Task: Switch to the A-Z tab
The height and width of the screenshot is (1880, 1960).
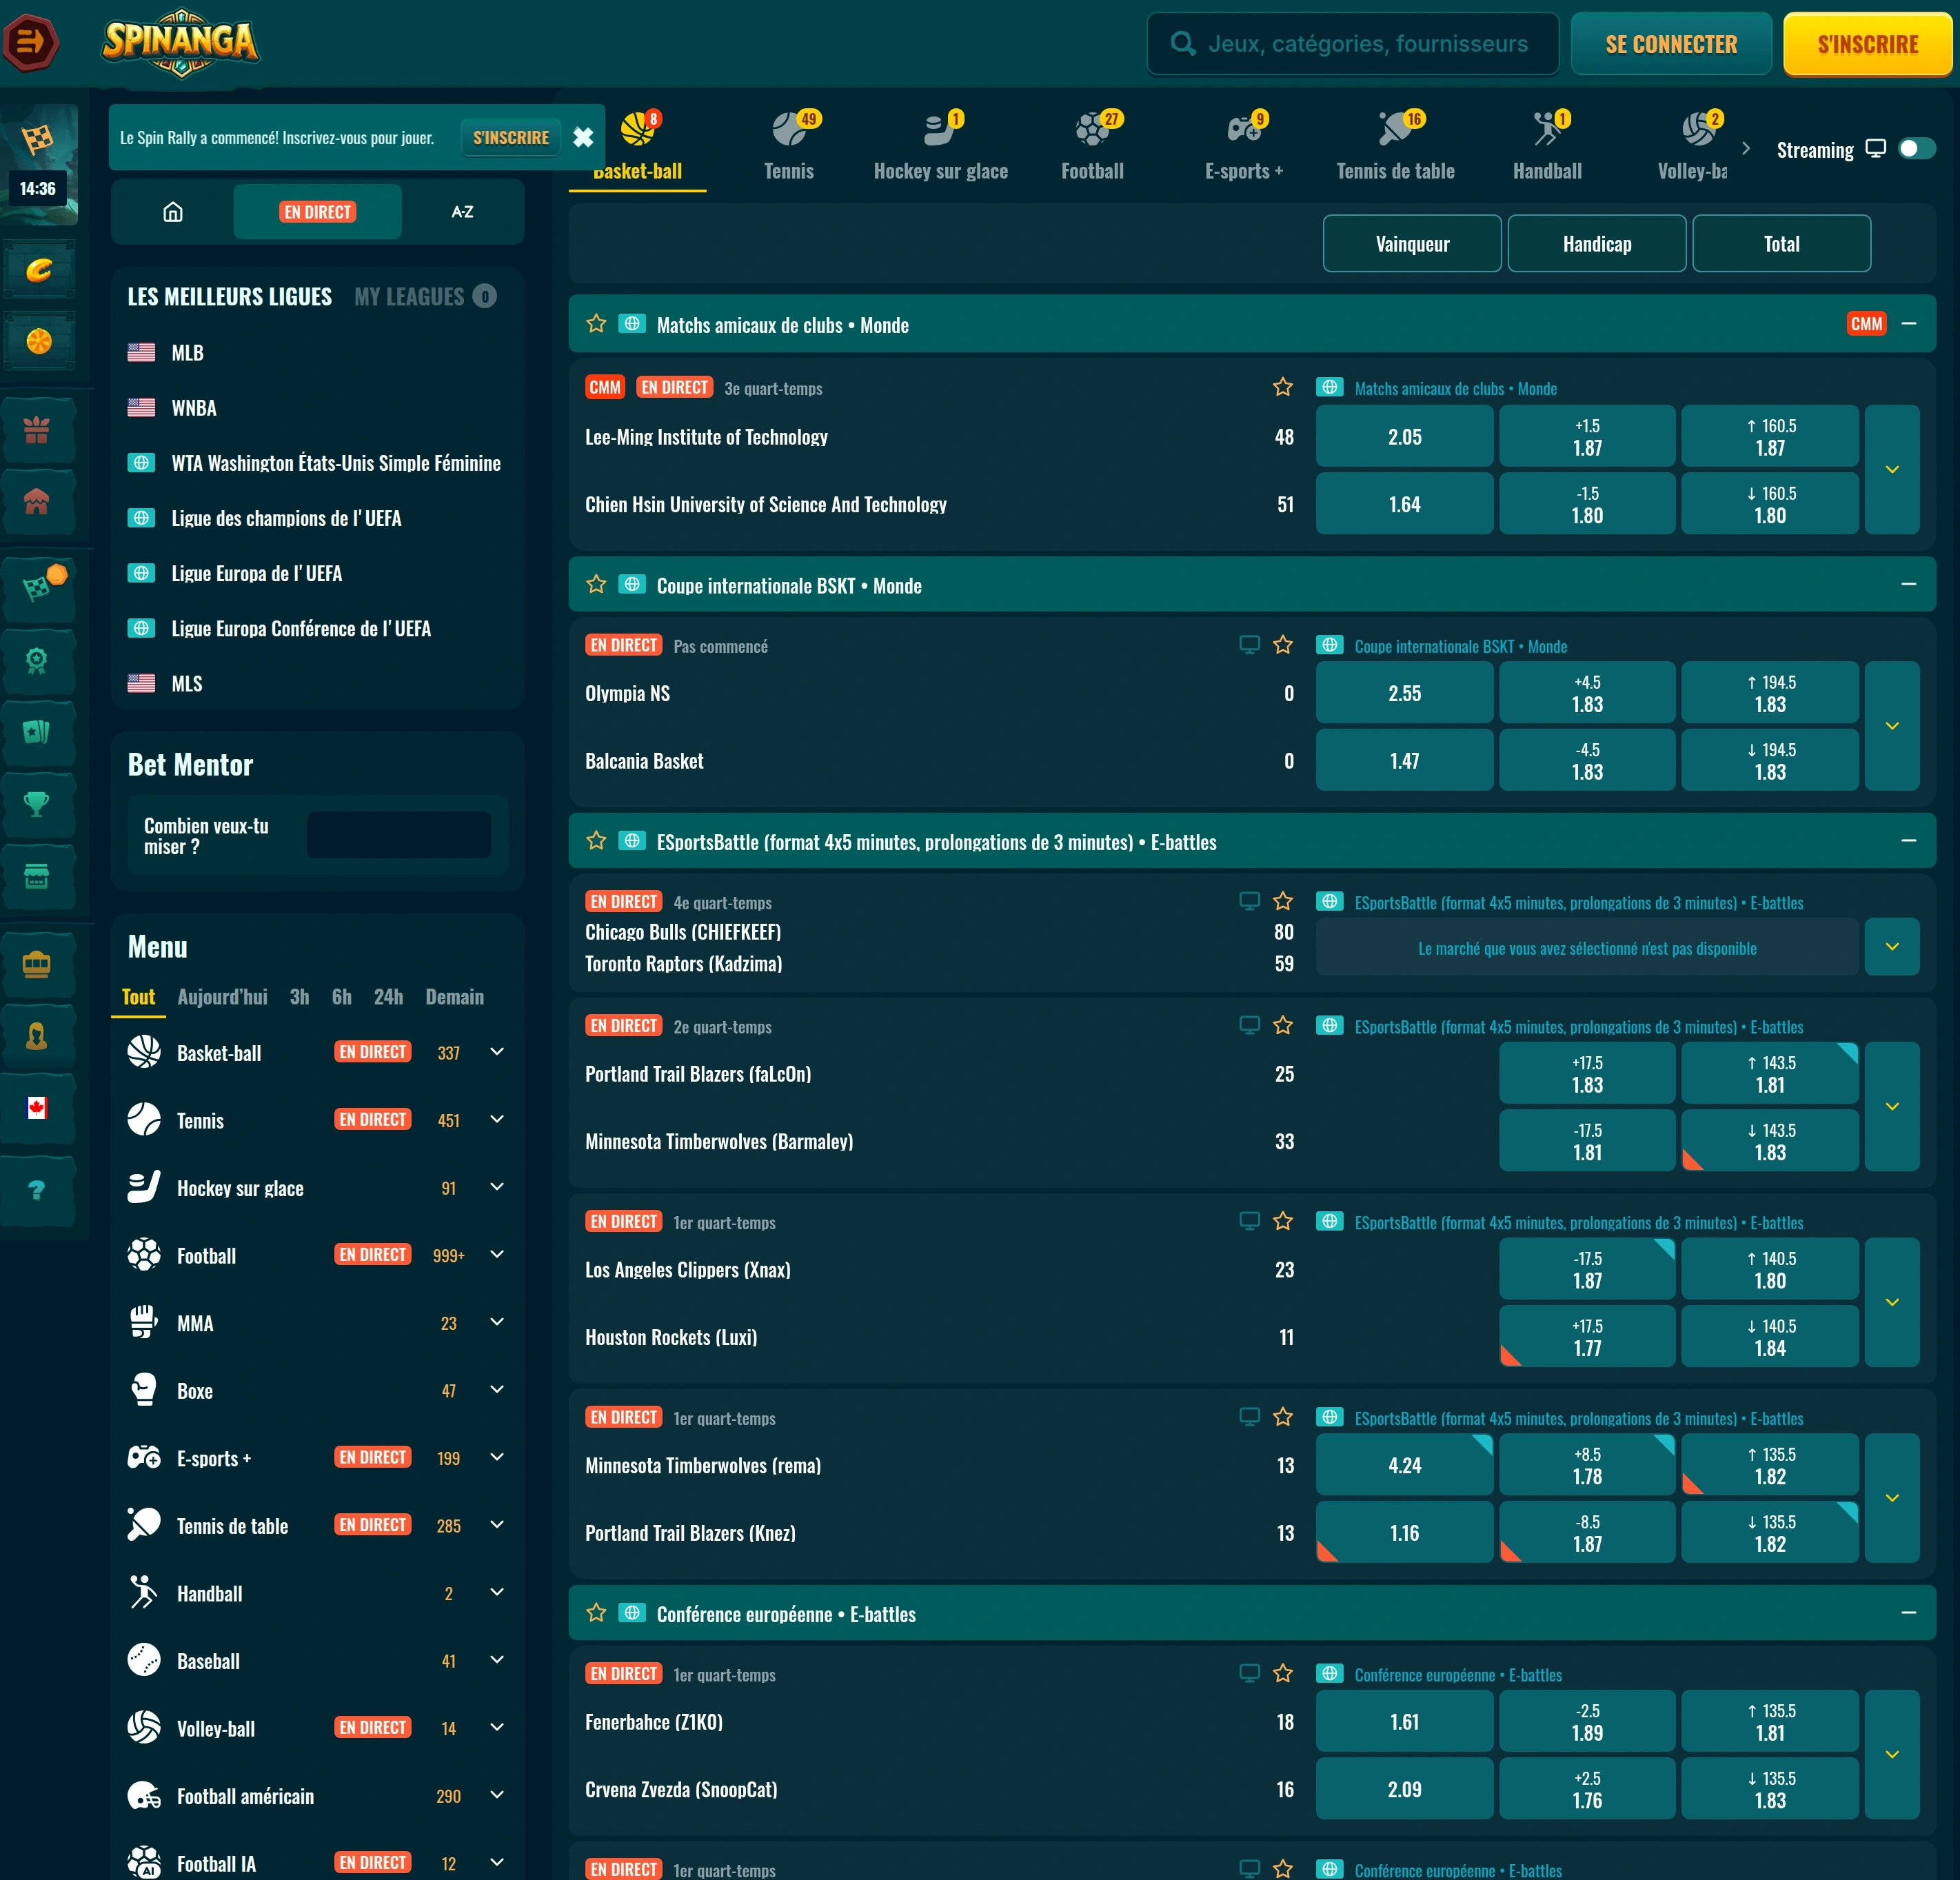Action: point(462,212)
